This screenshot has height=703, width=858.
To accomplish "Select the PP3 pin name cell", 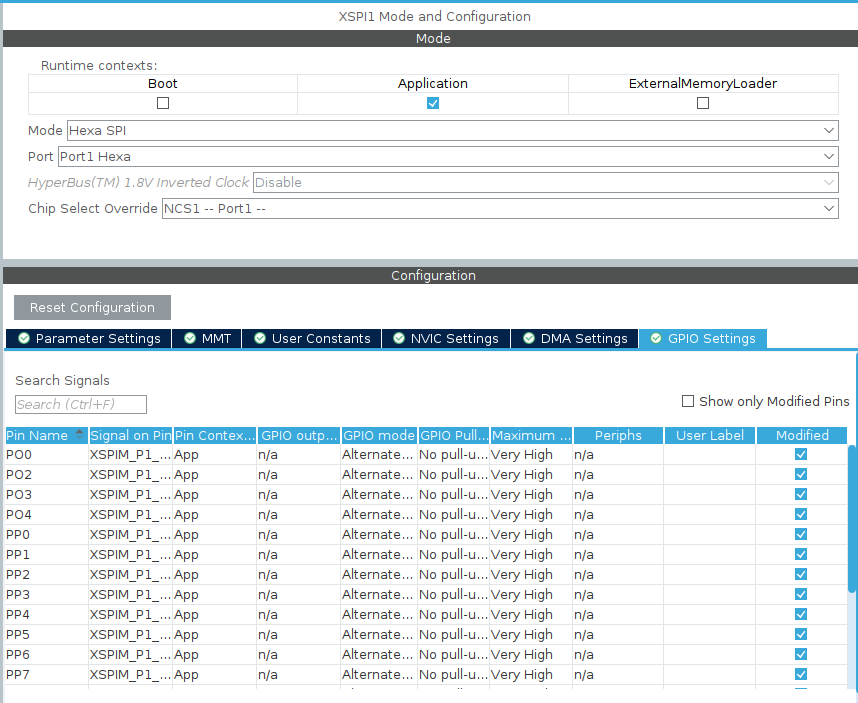I will click(x=47, y=595).
